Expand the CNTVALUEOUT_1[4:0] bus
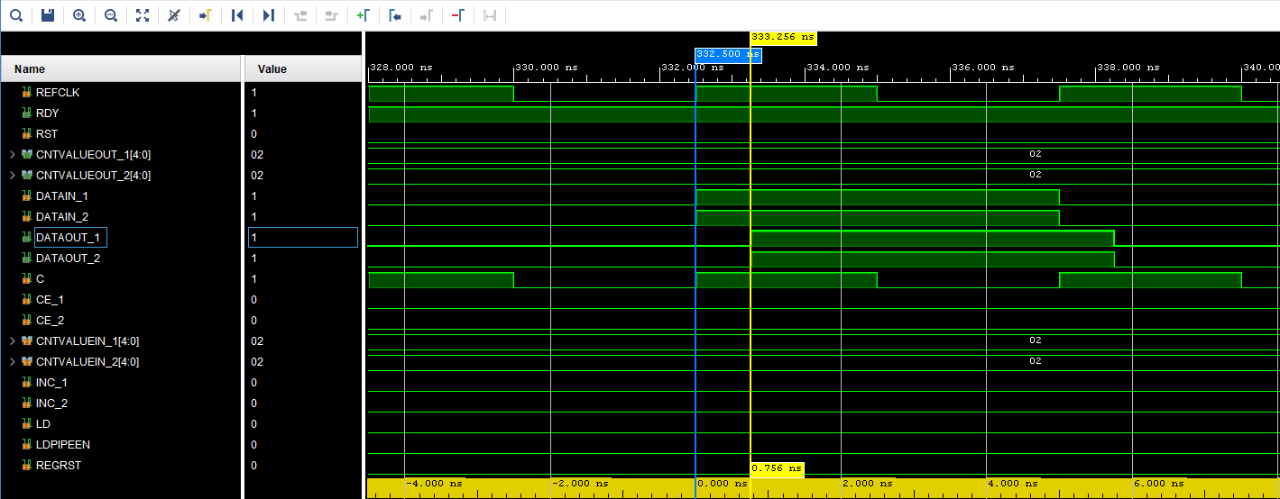 (x=11, y=154)
